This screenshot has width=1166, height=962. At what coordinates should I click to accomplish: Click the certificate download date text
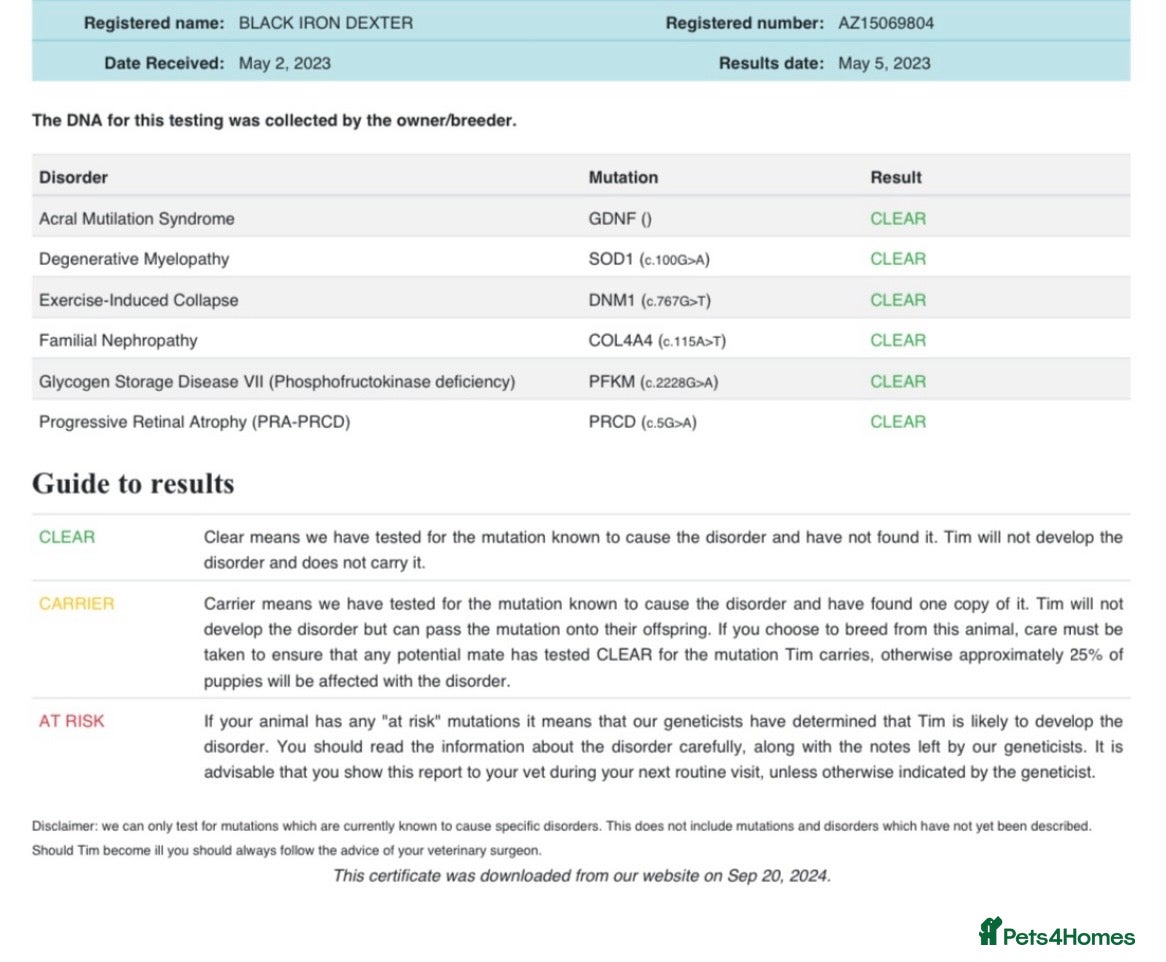point(582,876)
